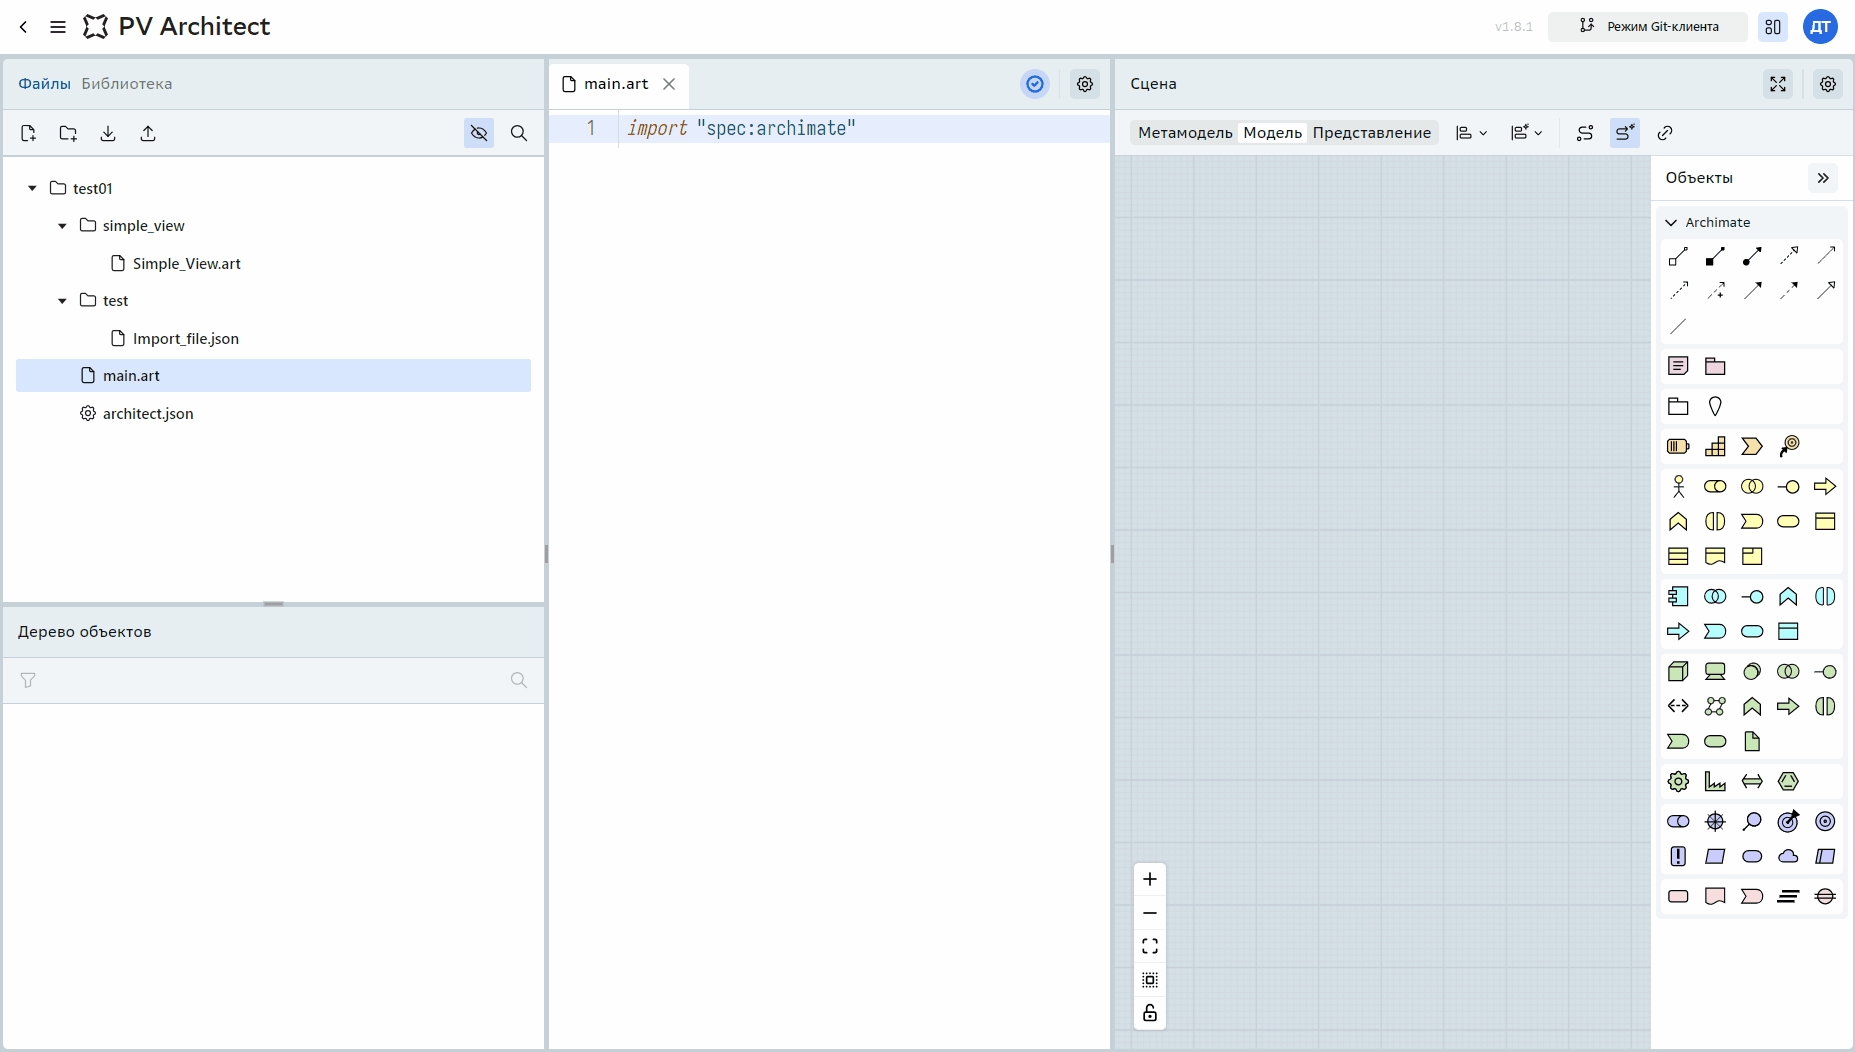
Task: Open the layout dropdown in scene toolbar
Action: click(1527, 133)
